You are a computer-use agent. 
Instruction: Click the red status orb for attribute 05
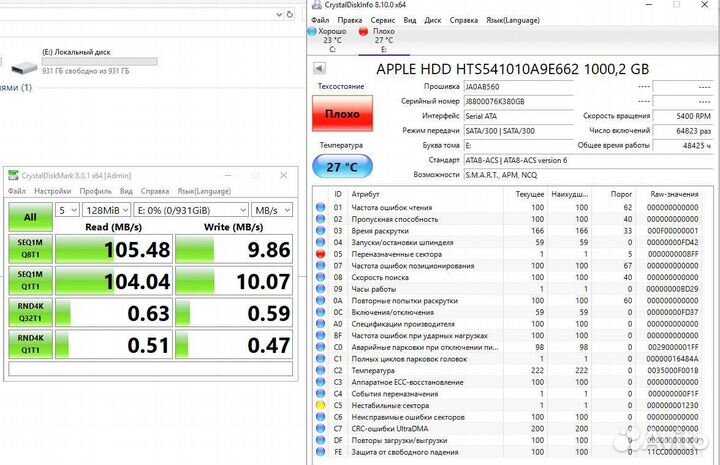click(x=321, y=254)
